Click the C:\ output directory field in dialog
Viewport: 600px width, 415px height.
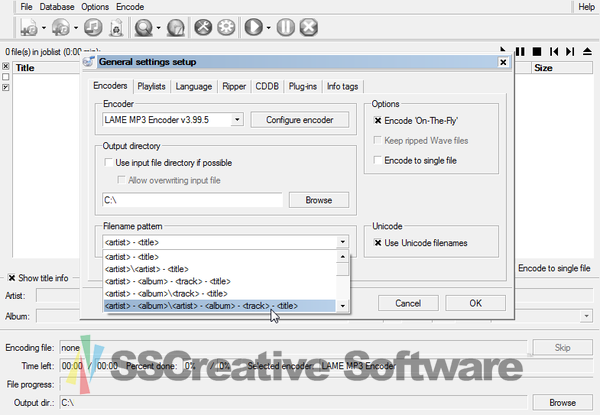tap(192, 200)
